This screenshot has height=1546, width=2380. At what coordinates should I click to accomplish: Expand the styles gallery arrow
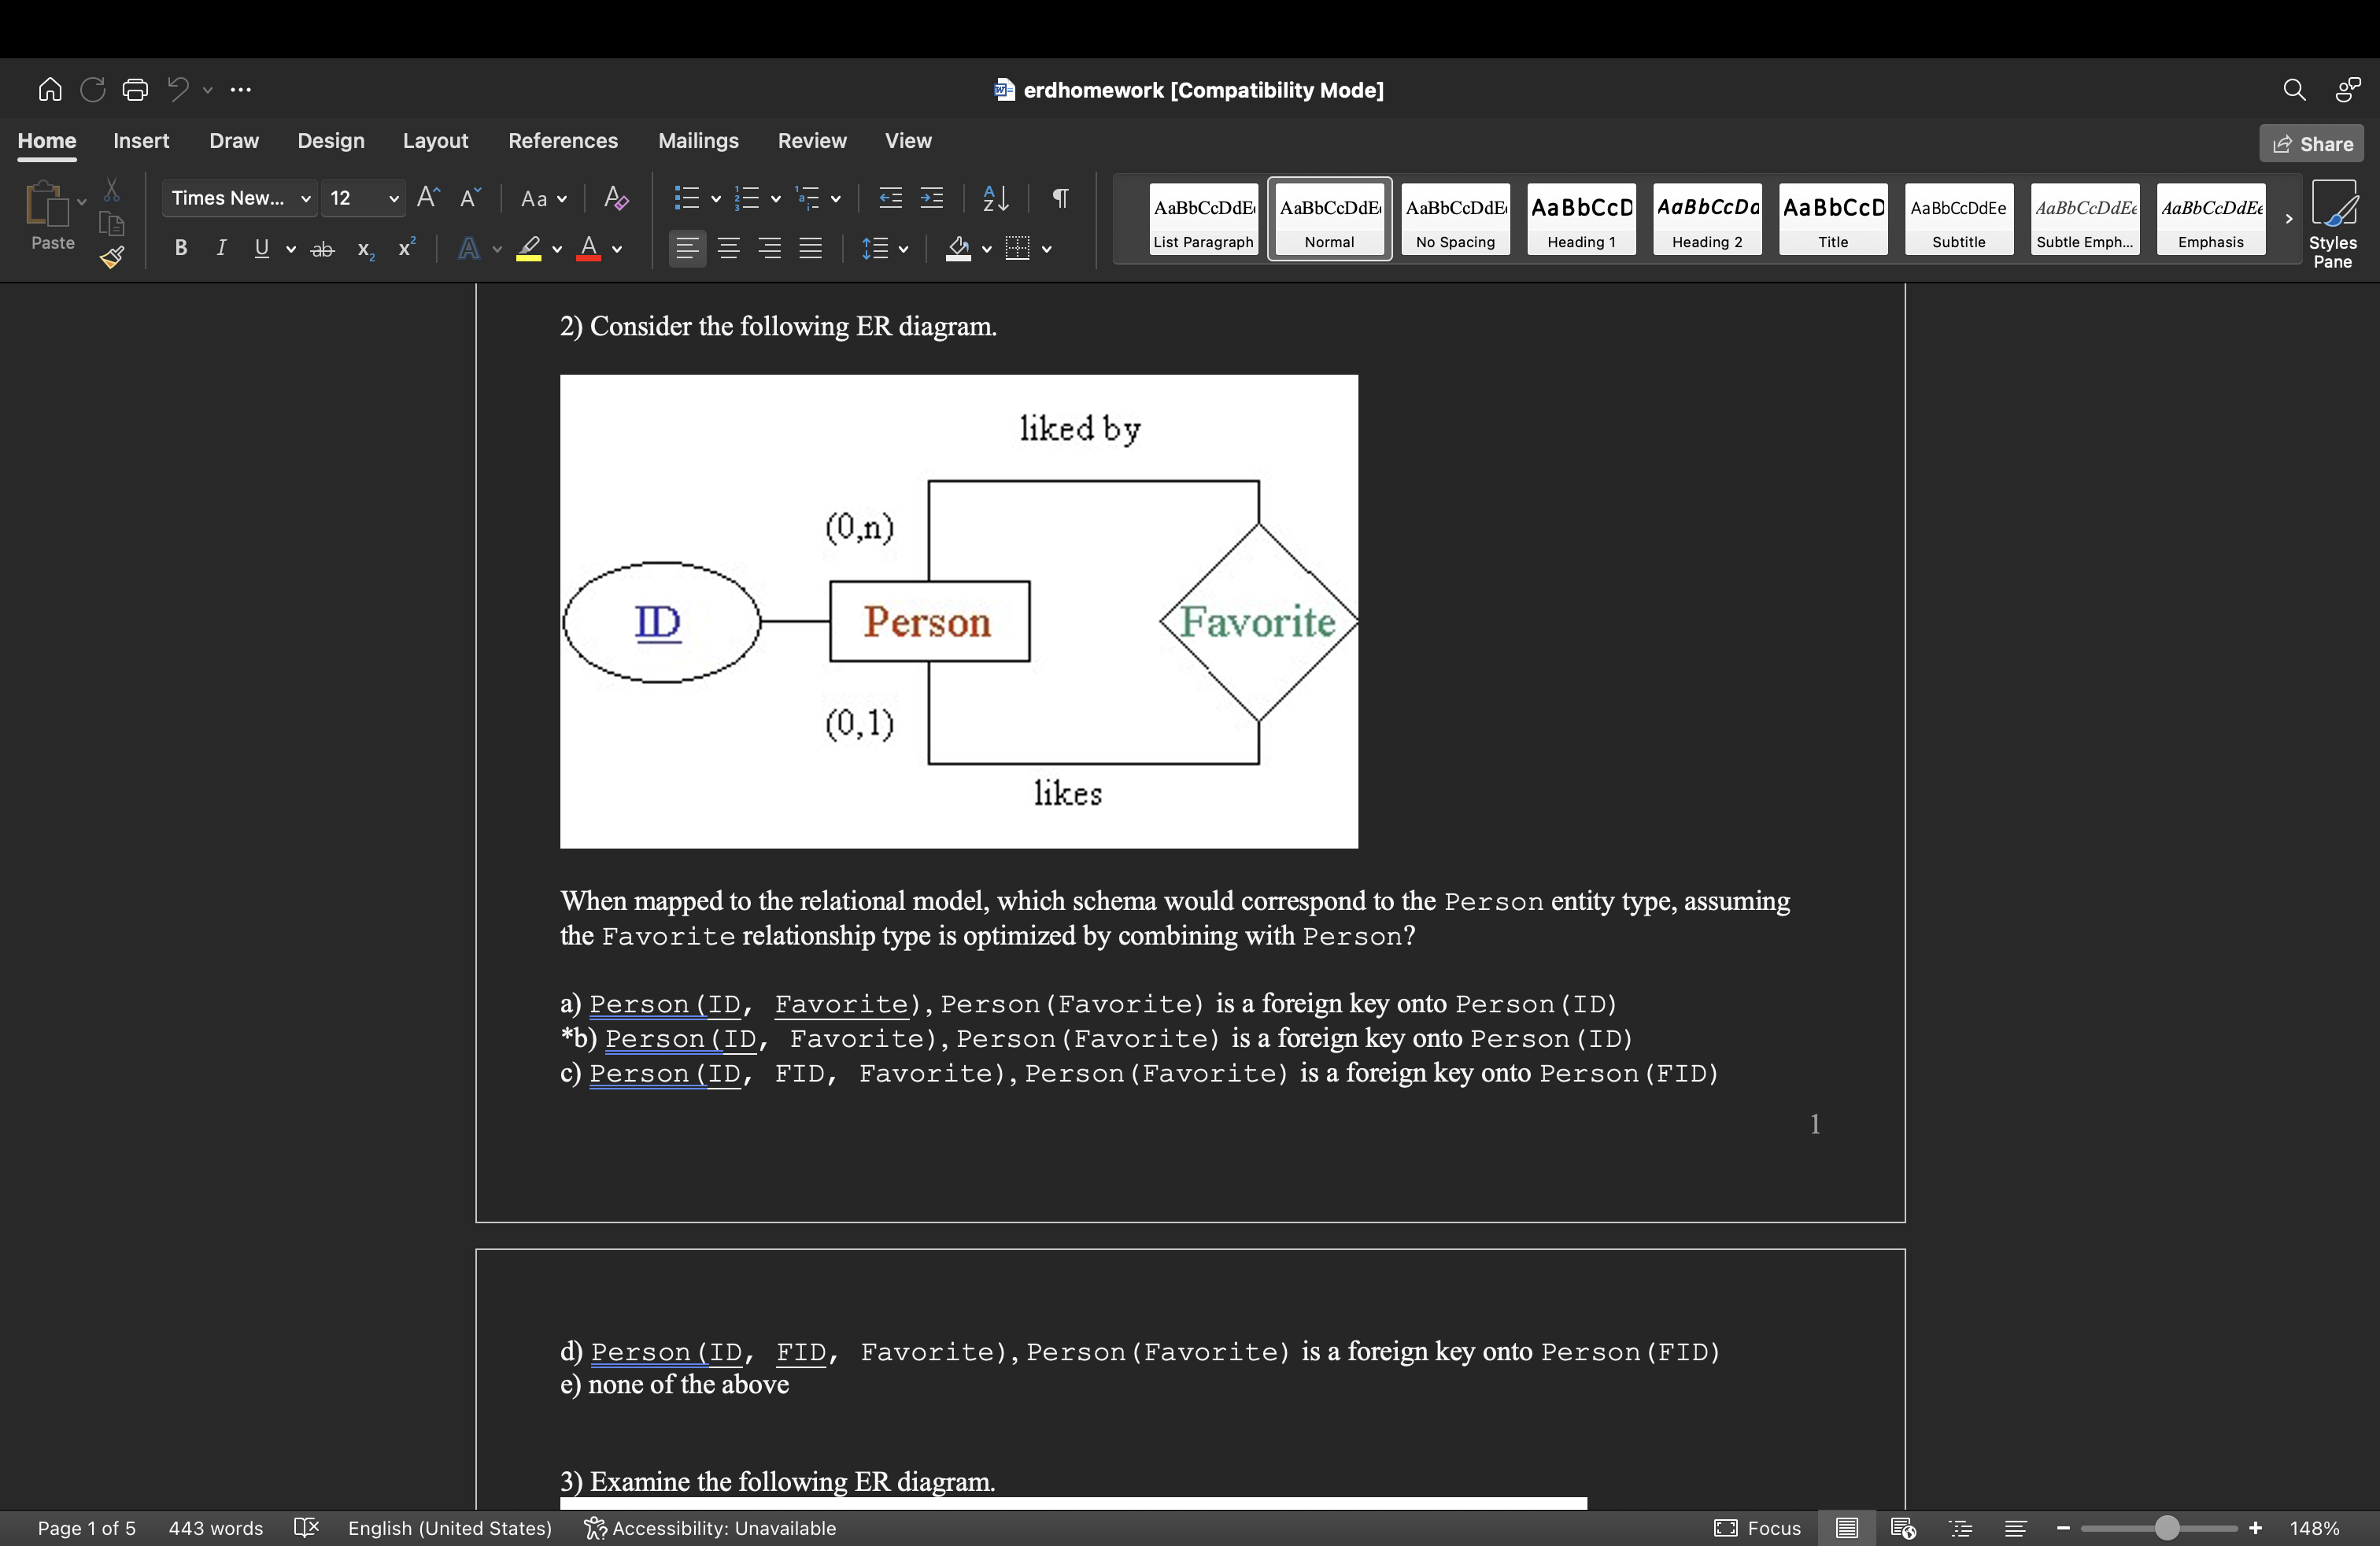tap(2288, 219)
